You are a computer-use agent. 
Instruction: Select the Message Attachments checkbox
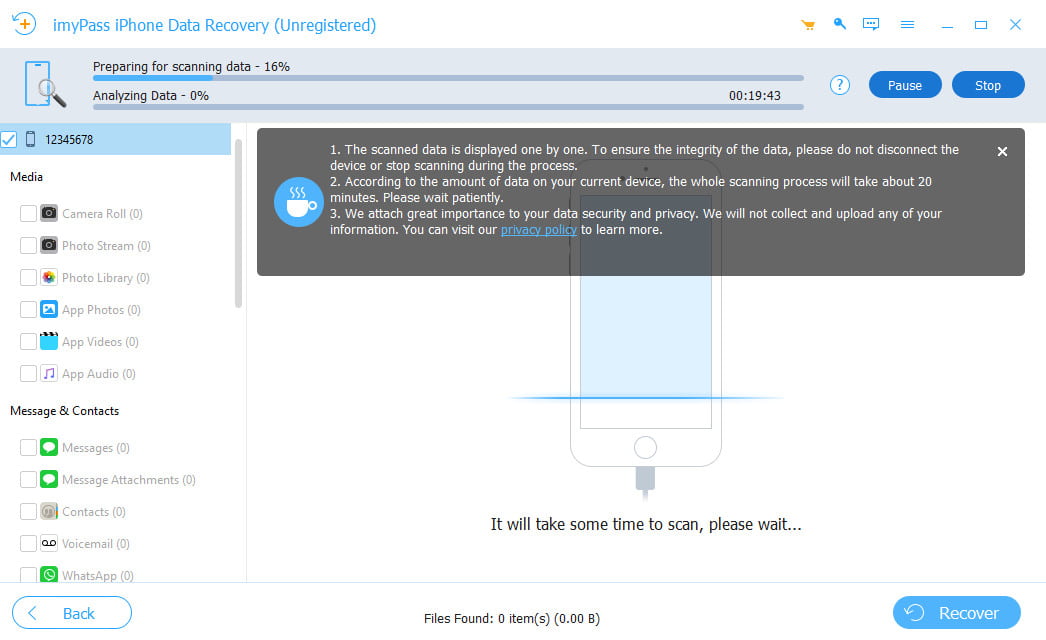point(28,480)
